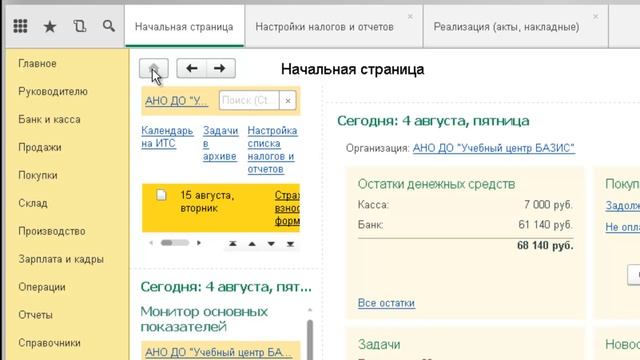Screen dimensions: 640x360
Task: Clear the search field with the x button
Action: click(288, 100)
